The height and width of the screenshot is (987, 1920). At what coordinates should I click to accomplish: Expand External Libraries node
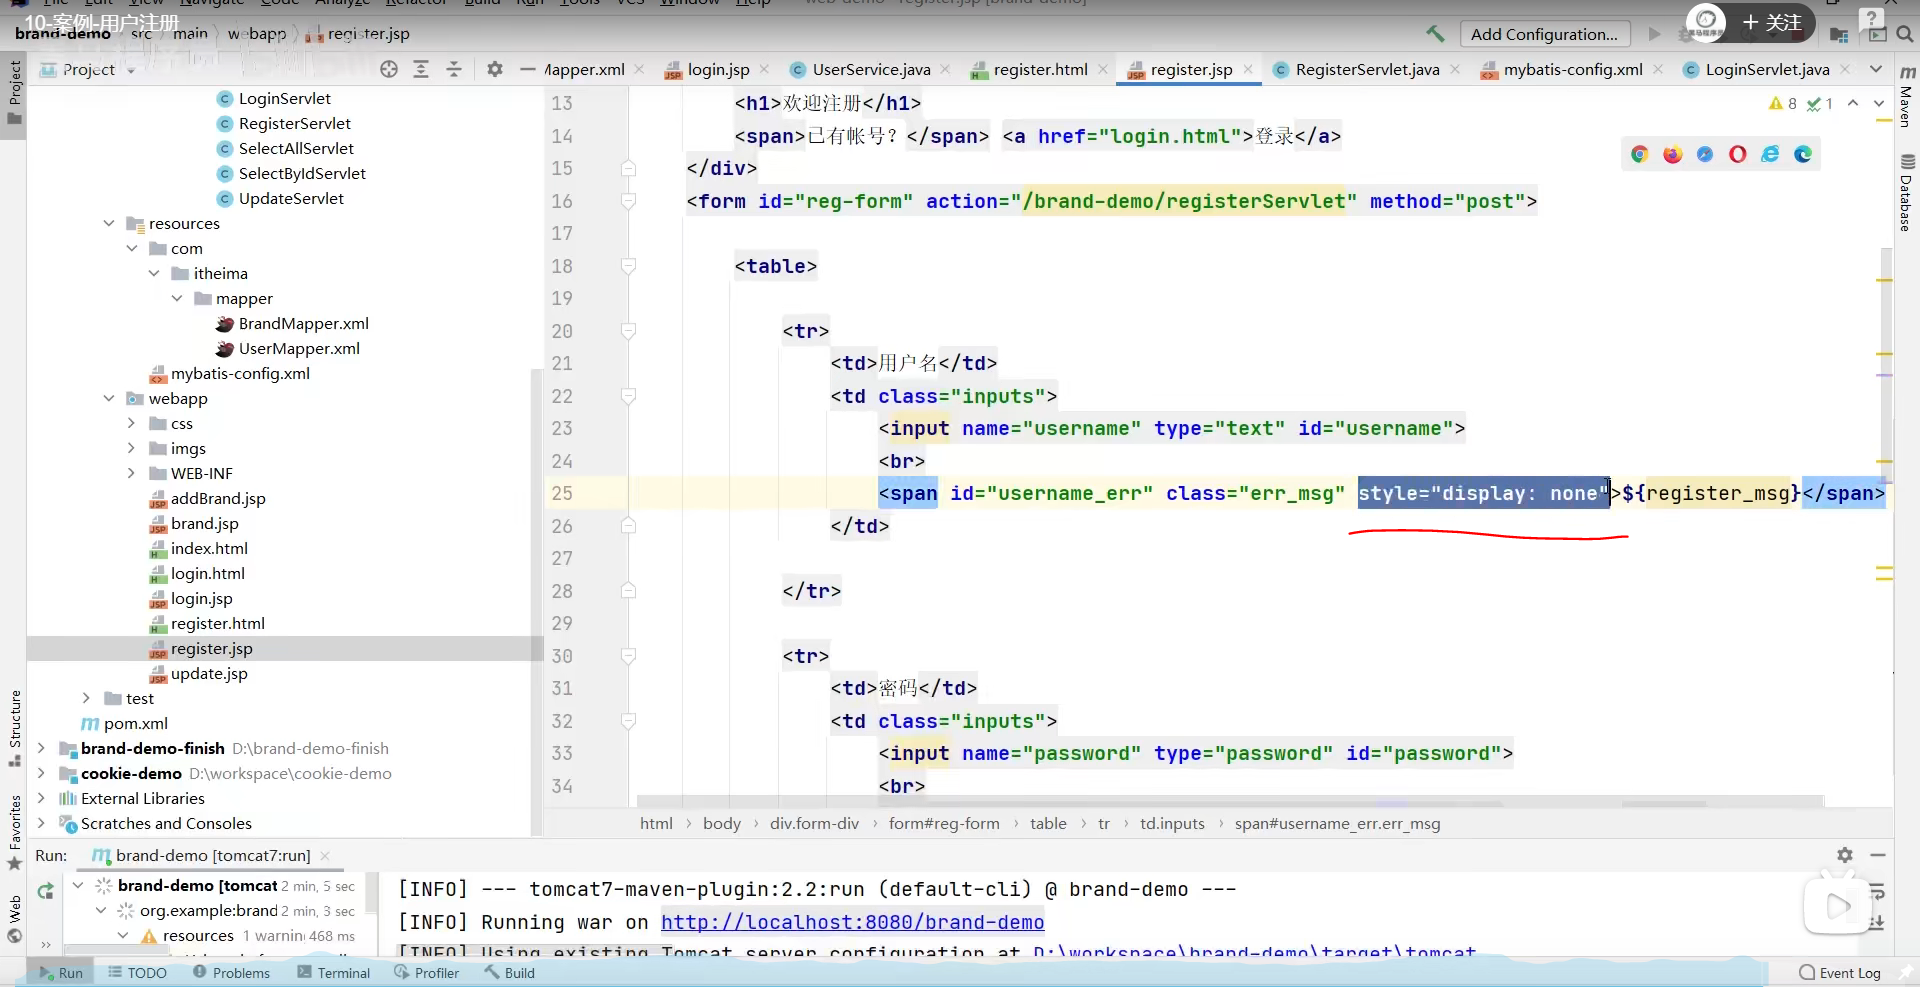pos(41,798)
